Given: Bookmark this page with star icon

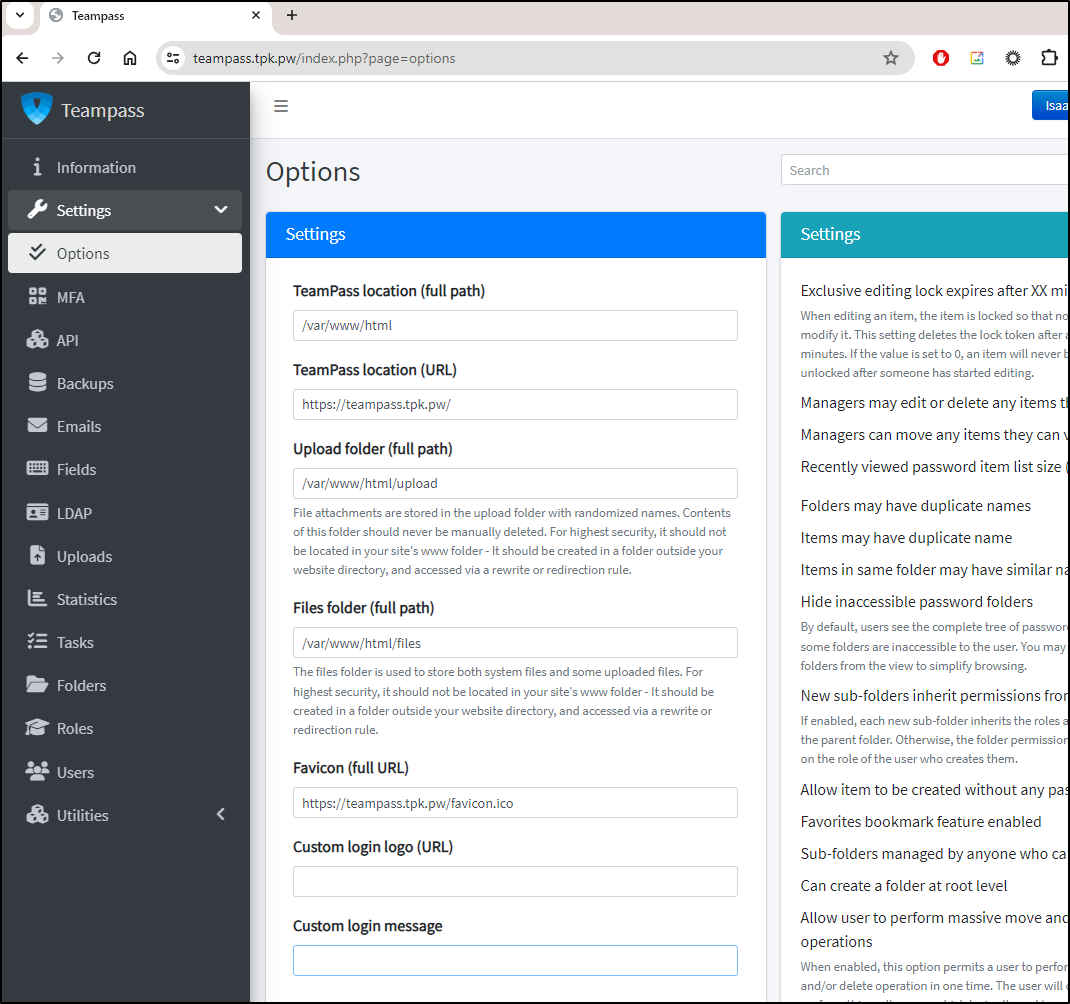Looking at the screenshot, I should (x=891, y=58).
